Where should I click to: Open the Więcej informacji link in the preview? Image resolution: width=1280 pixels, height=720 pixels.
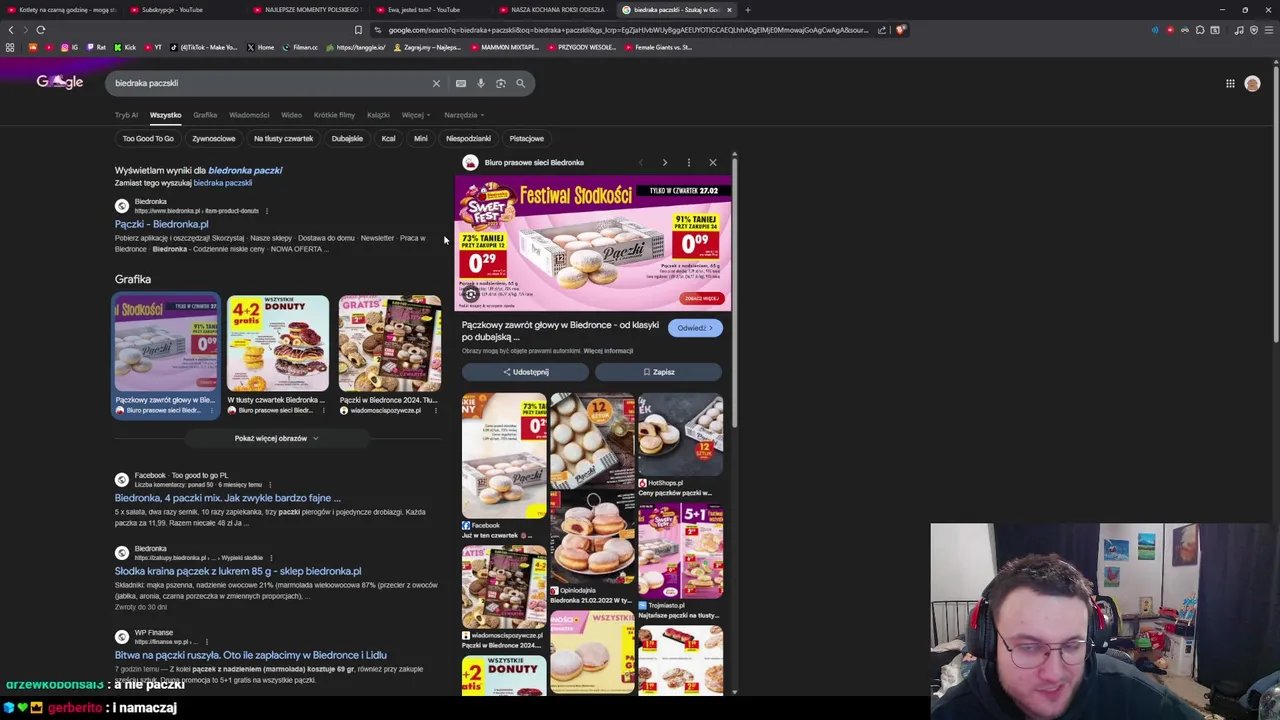(608, 351)
